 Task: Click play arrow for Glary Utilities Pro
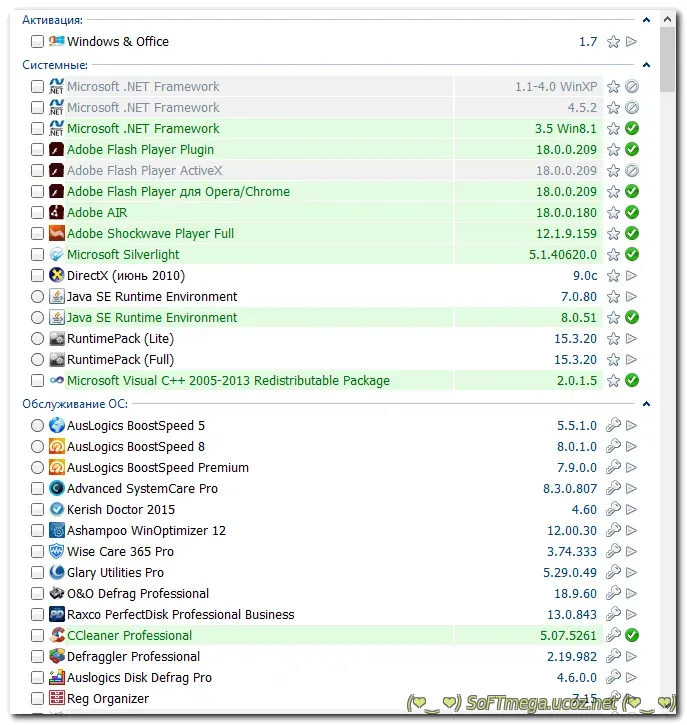[x=631, y=573]
